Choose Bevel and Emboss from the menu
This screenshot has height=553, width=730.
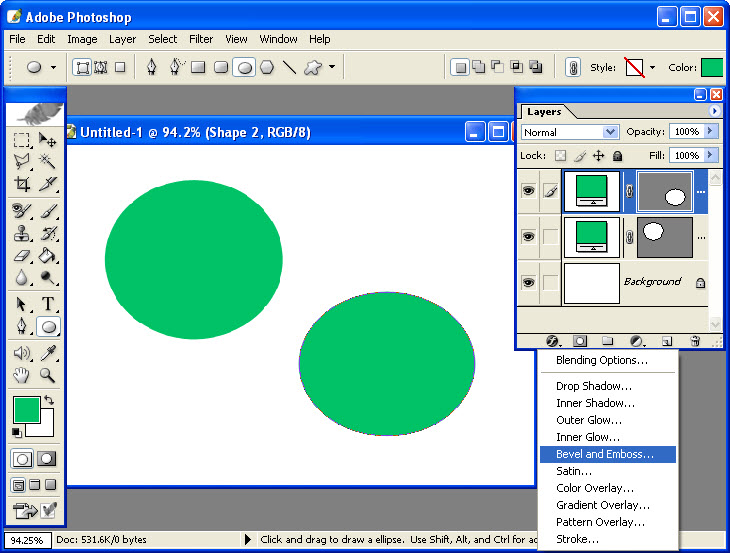click(x=605, y=454)
